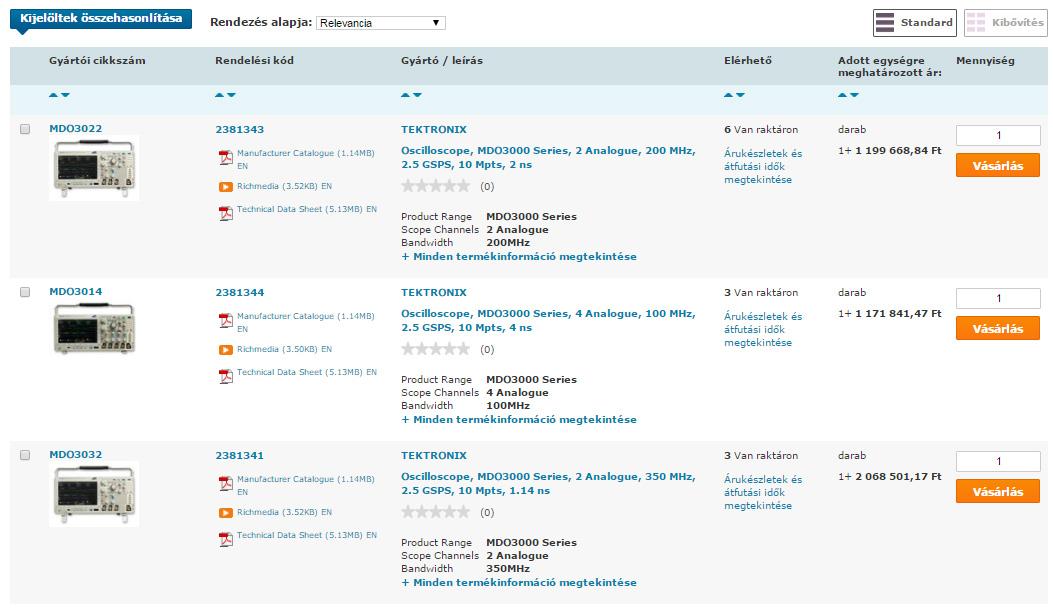View stock and lead times for MDO3032
Screen dimensions: 1053x608
click(763, 493)
